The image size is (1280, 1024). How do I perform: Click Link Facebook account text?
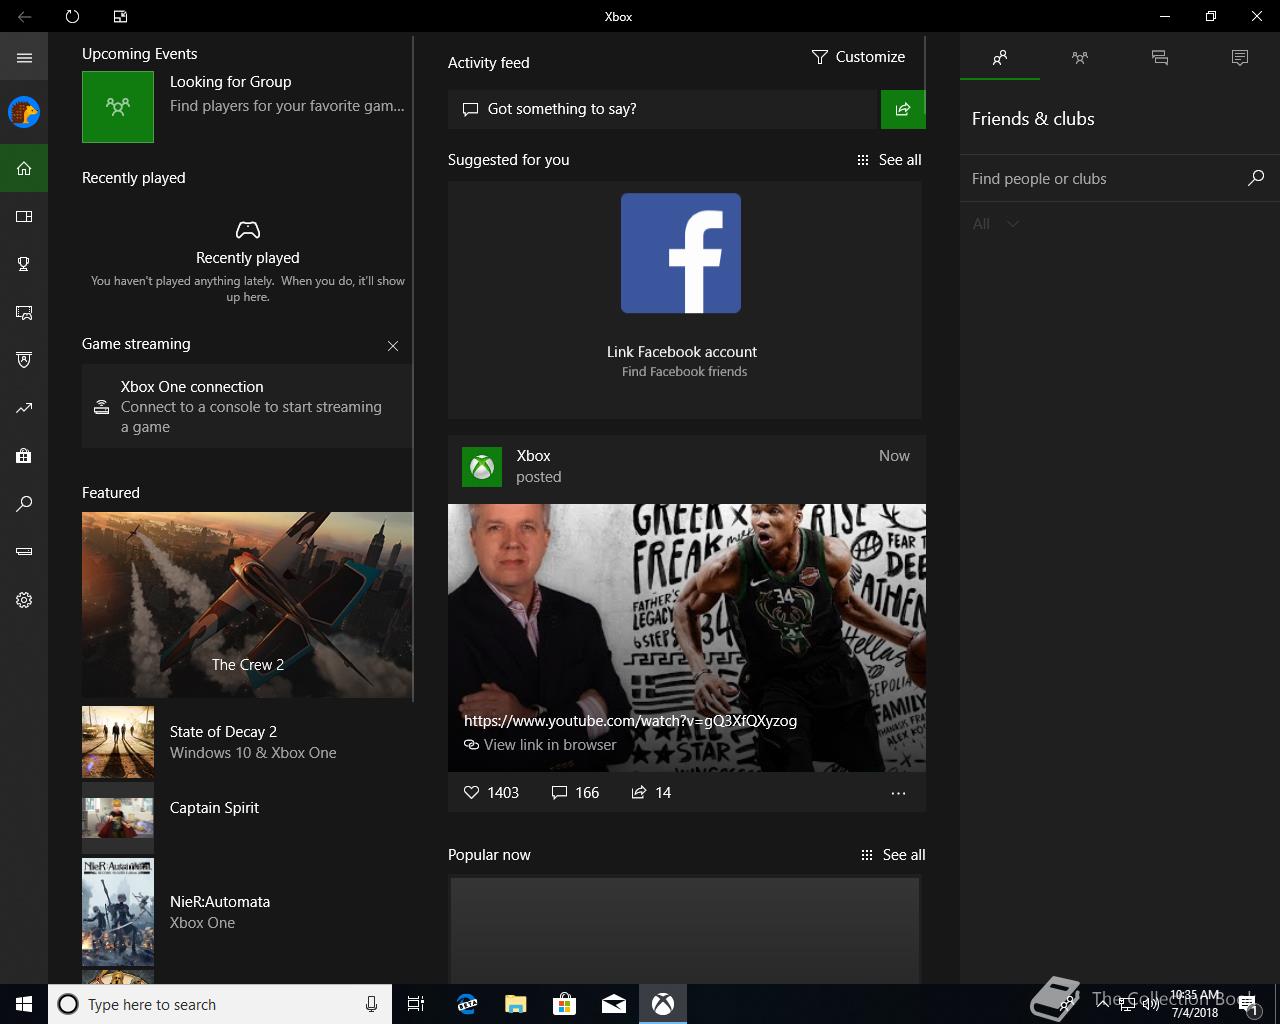pos(682,352)
